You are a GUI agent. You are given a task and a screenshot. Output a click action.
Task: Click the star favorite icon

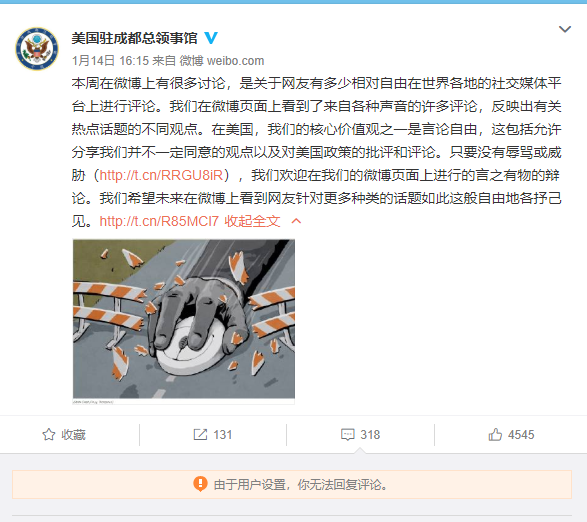pos(49,435)
